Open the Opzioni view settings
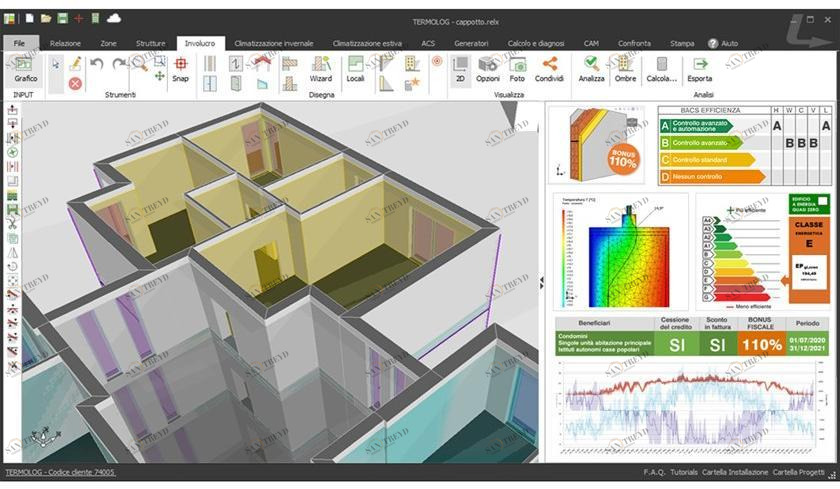This screenshot has width=840, height=489. (488, 68)
